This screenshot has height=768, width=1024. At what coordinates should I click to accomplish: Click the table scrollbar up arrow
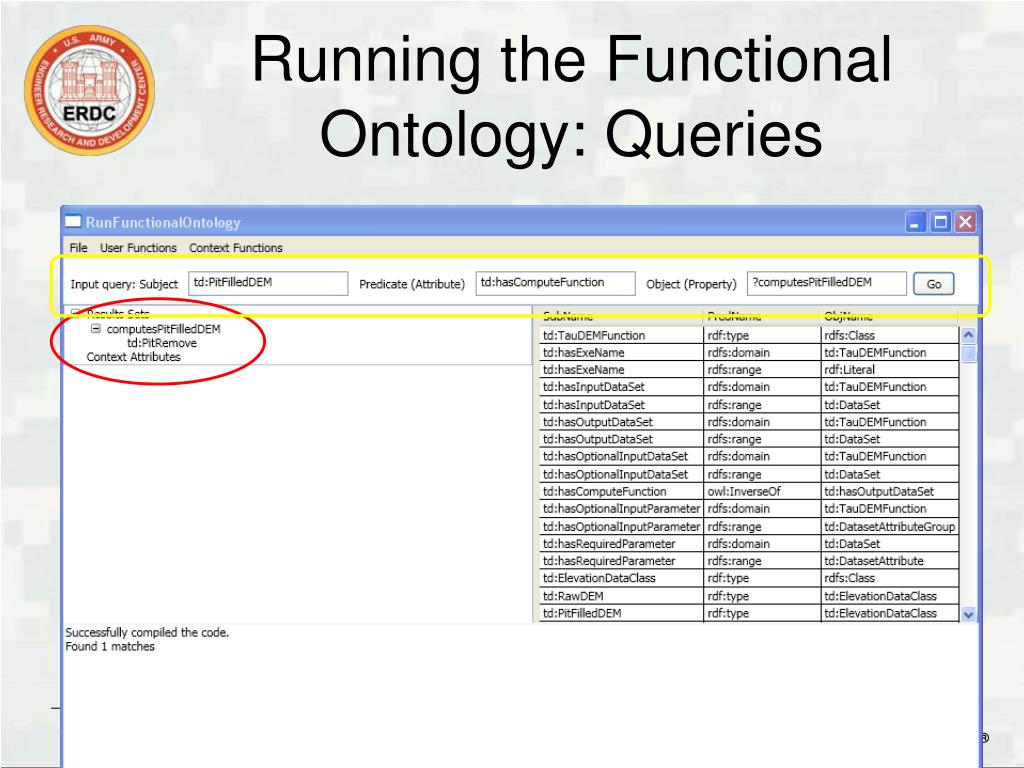[968, 335]
